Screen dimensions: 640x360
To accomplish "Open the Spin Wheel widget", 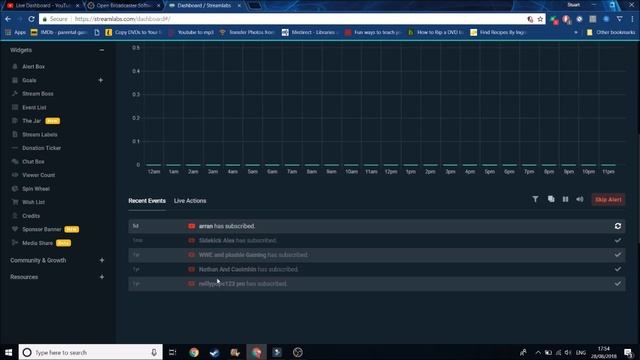I will click(x=36, y=189).
